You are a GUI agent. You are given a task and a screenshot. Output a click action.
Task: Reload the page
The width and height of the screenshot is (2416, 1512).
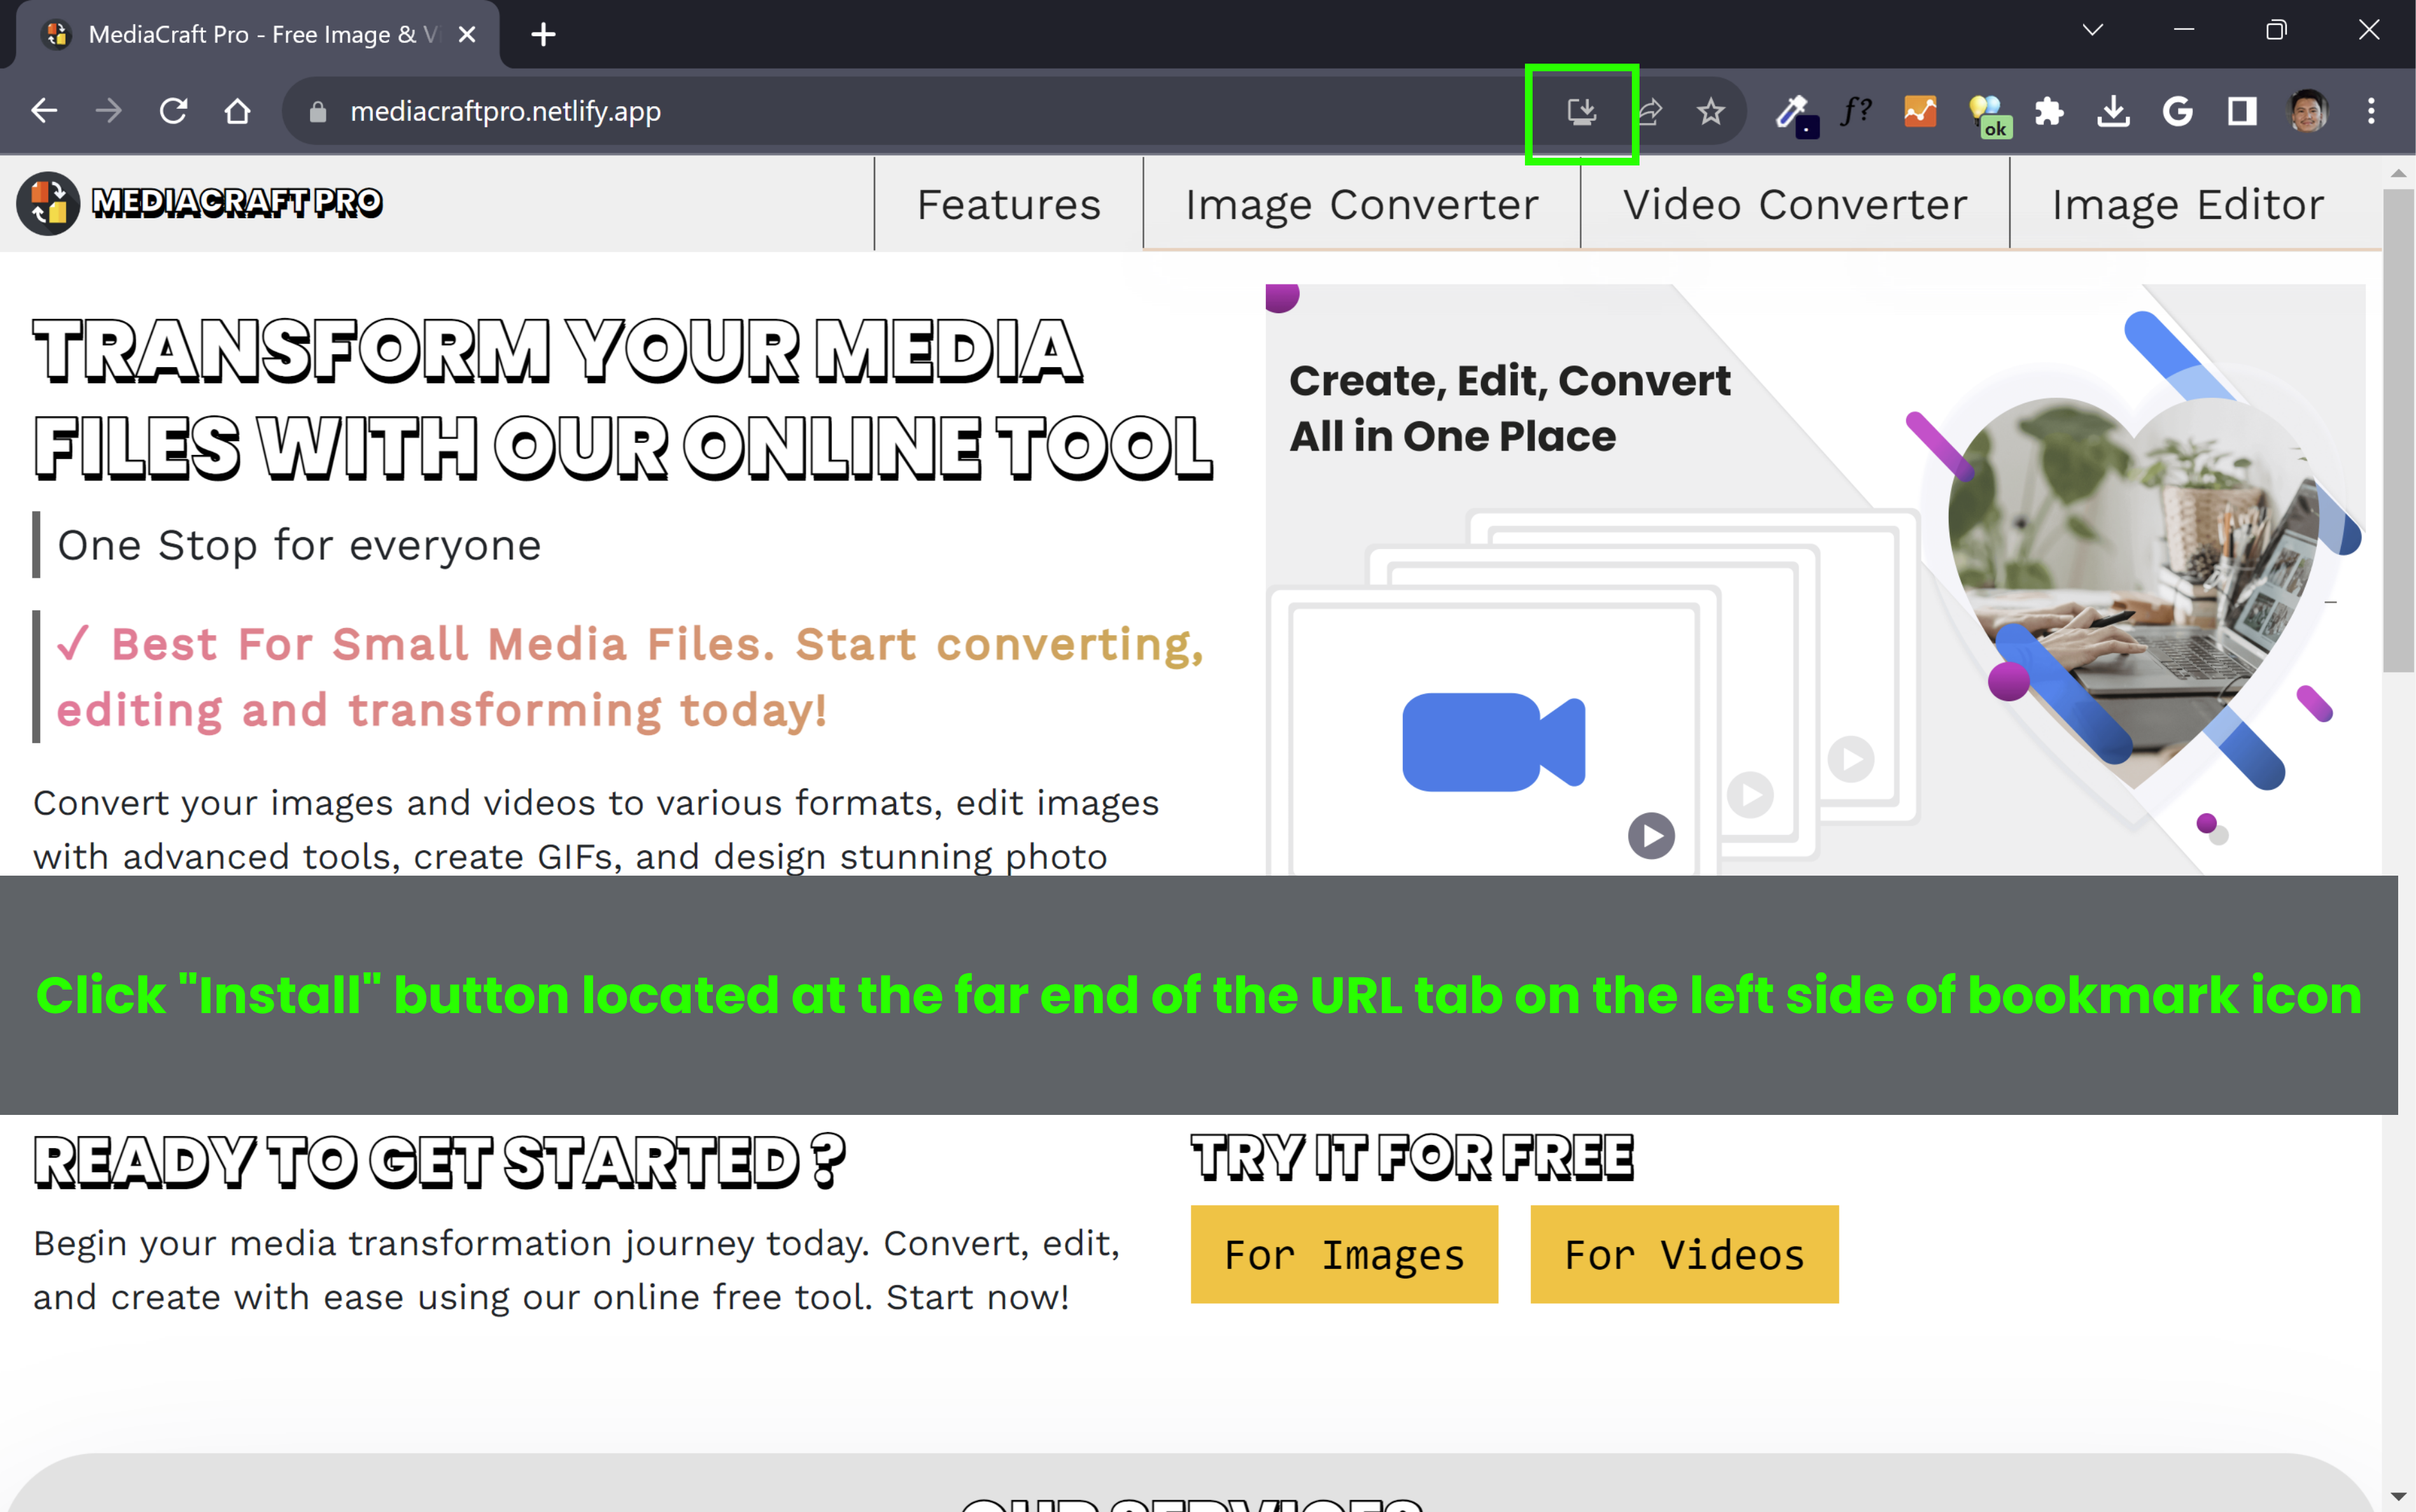[174, 111]
